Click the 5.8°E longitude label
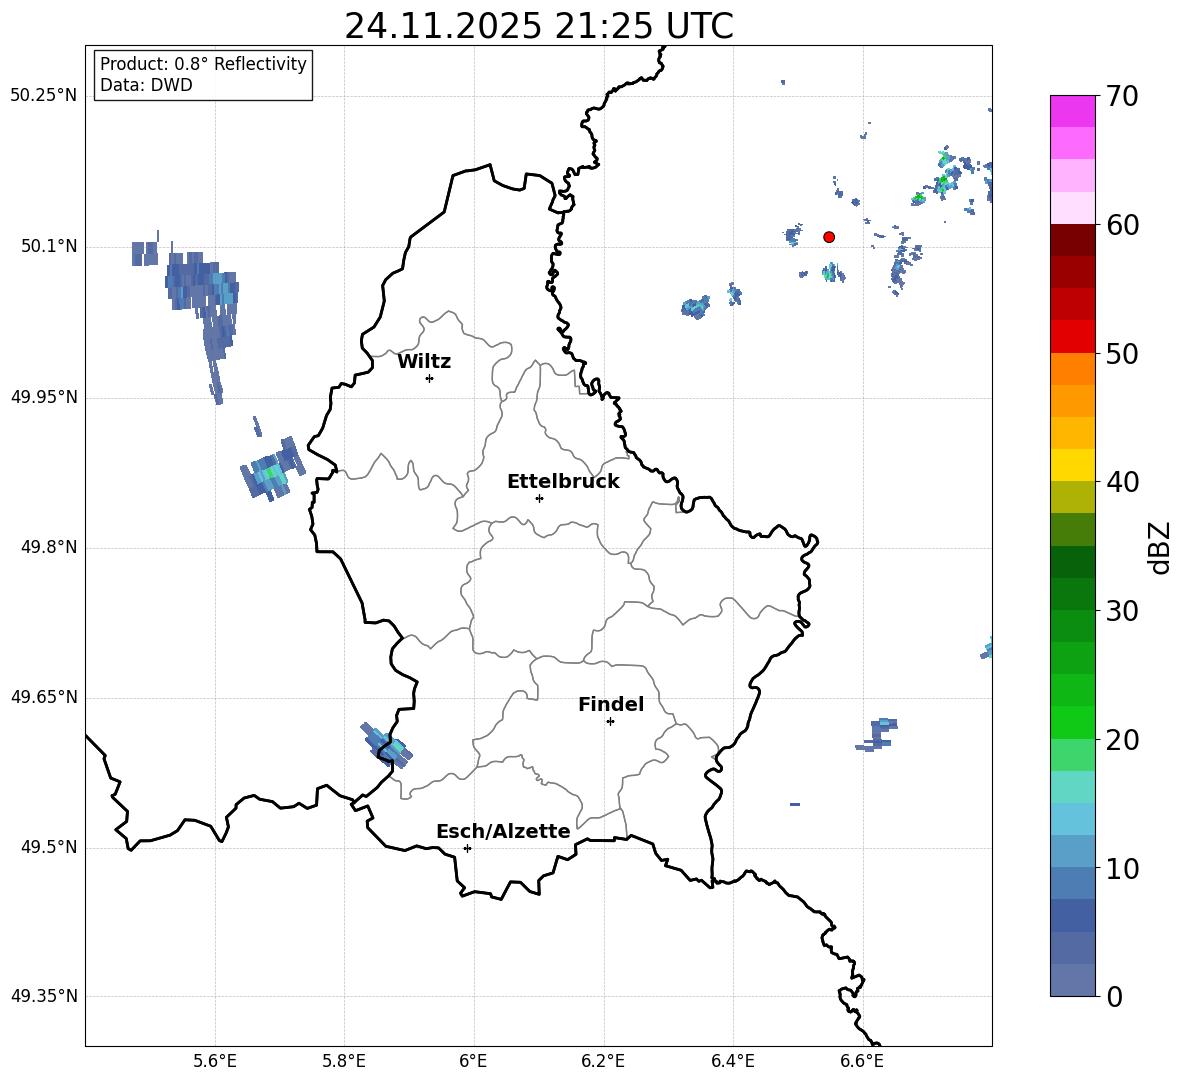This screenshot has width=1184, height=1081. [344, 1062]
